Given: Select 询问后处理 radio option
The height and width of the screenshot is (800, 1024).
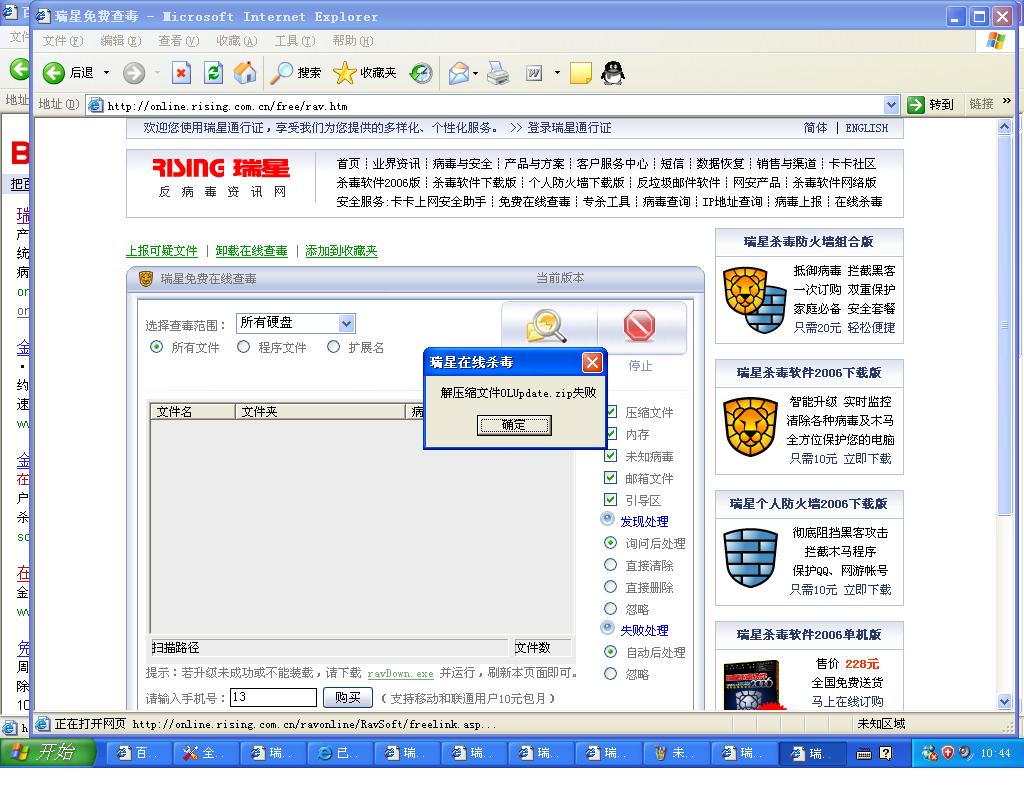Looking at the screenshot, I should click(x=610, y=543).
